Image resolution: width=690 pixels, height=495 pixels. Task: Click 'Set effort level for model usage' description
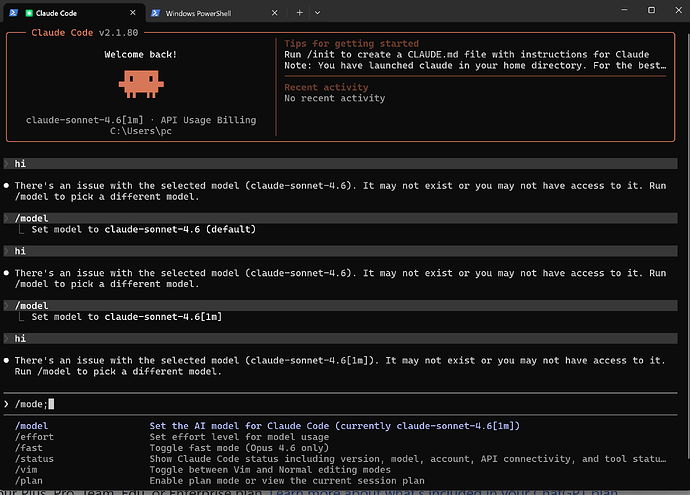pos(239,437)
